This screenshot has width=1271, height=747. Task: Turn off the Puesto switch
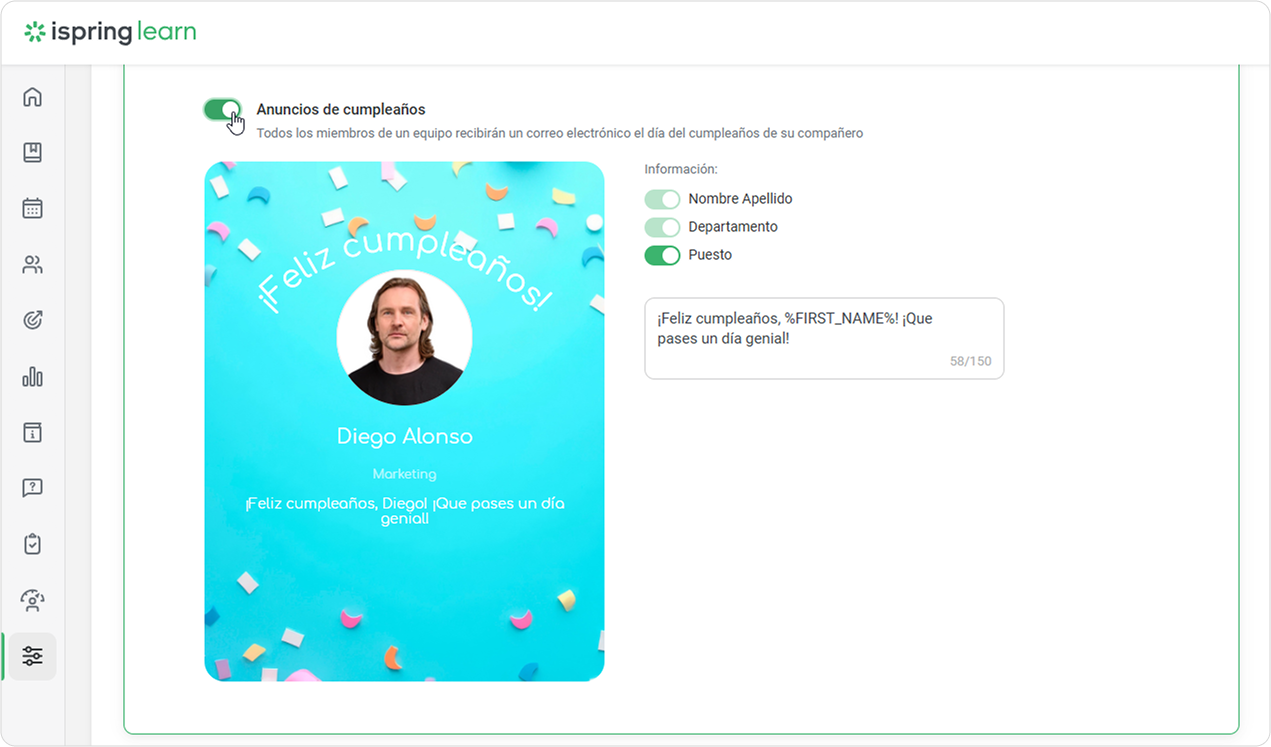tap(662, 255)
